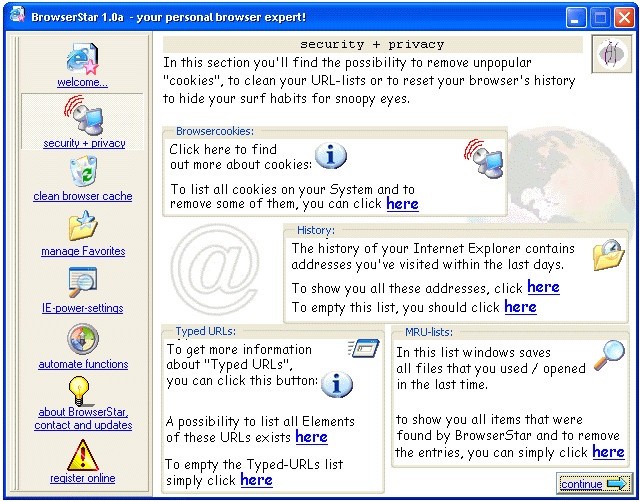Screen dimensions: 640x502
Task: Click 'here' to list all cookies
Action: (x=402, y=204)
